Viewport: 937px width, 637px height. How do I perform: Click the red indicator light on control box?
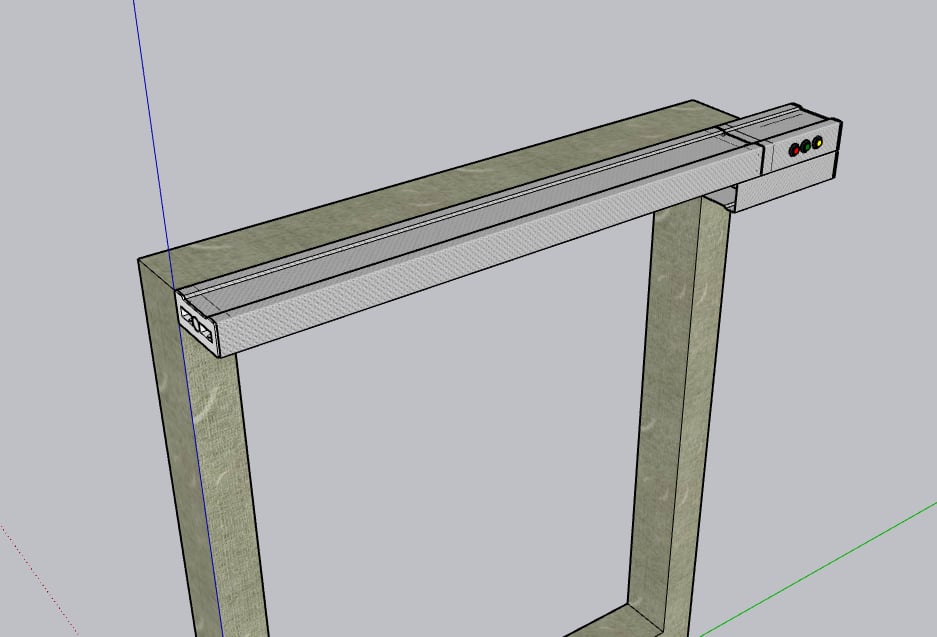(x=796, y=150)
